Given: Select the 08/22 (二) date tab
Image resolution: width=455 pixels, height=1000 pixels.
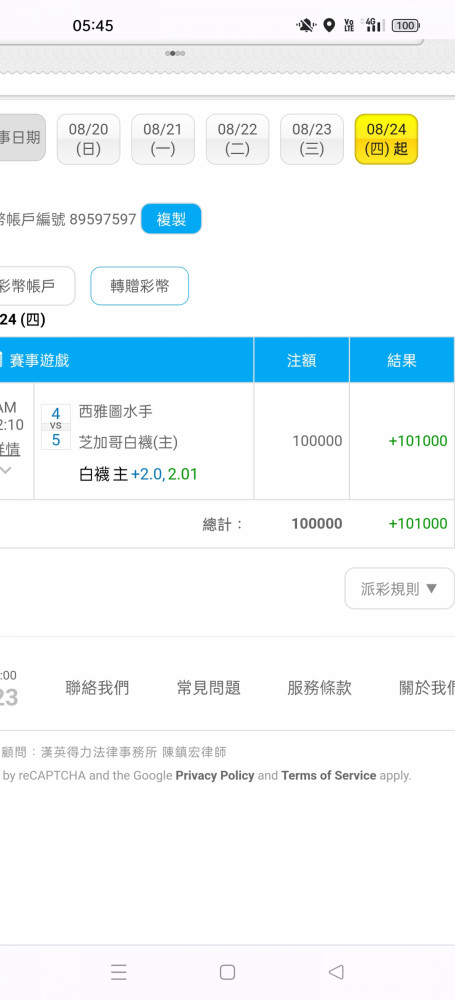Looking at the screenshot, I should point(237,139).
